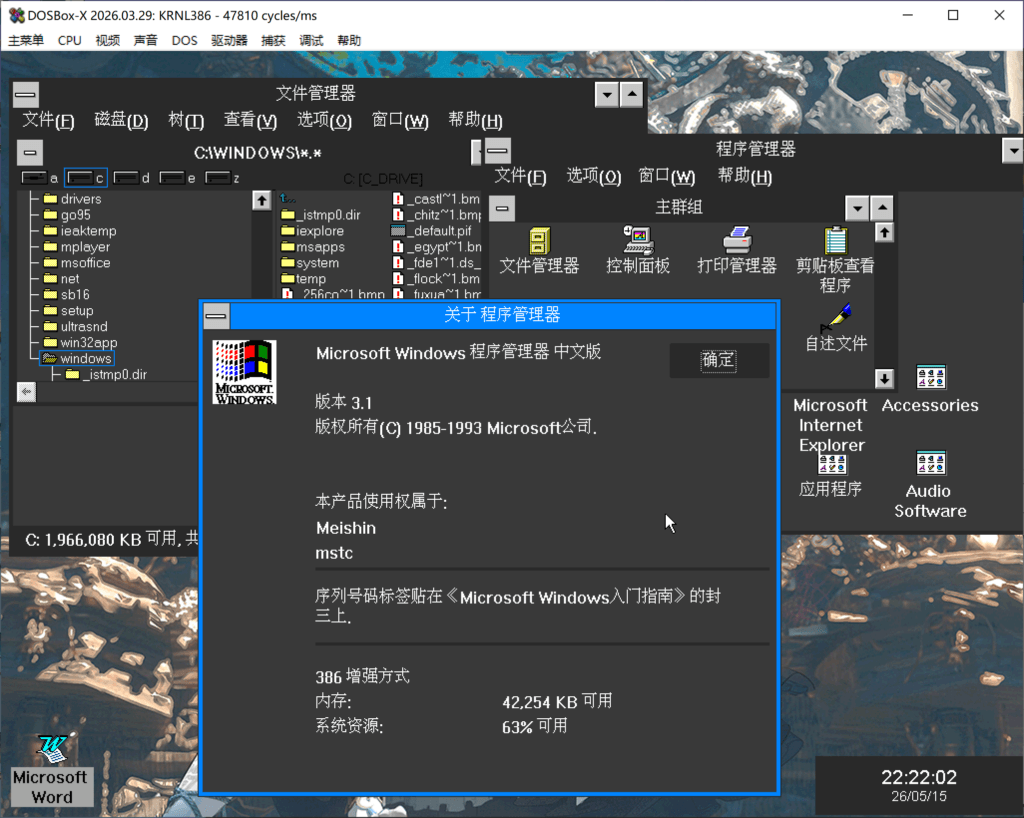The height and width of the screenshot is (818, 1024).
Task: Select the _castl~1.bmp file
Action: point(436,198)
